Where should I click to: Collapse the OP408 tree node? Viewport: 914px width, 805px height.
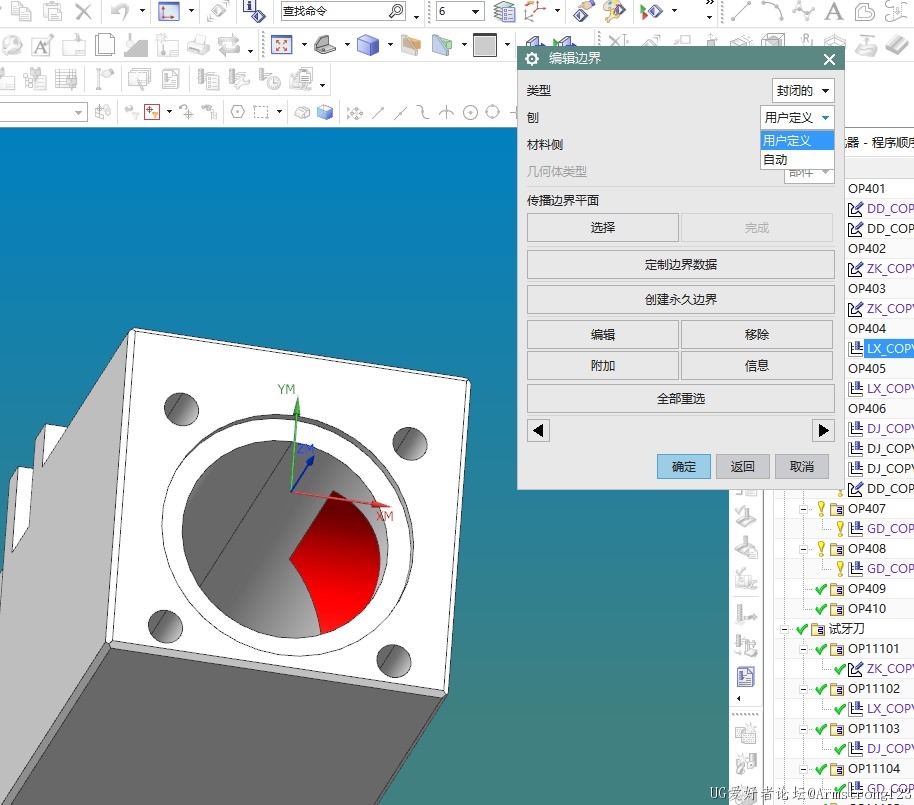(x=803, y=549)
